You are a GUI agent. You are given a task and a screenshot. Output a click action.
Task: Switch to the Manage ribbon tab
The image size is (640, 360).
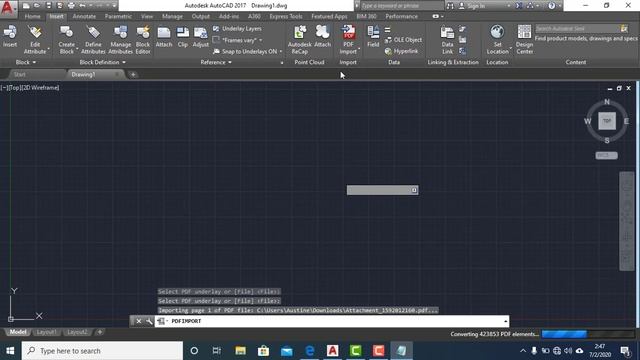point(172,16)
